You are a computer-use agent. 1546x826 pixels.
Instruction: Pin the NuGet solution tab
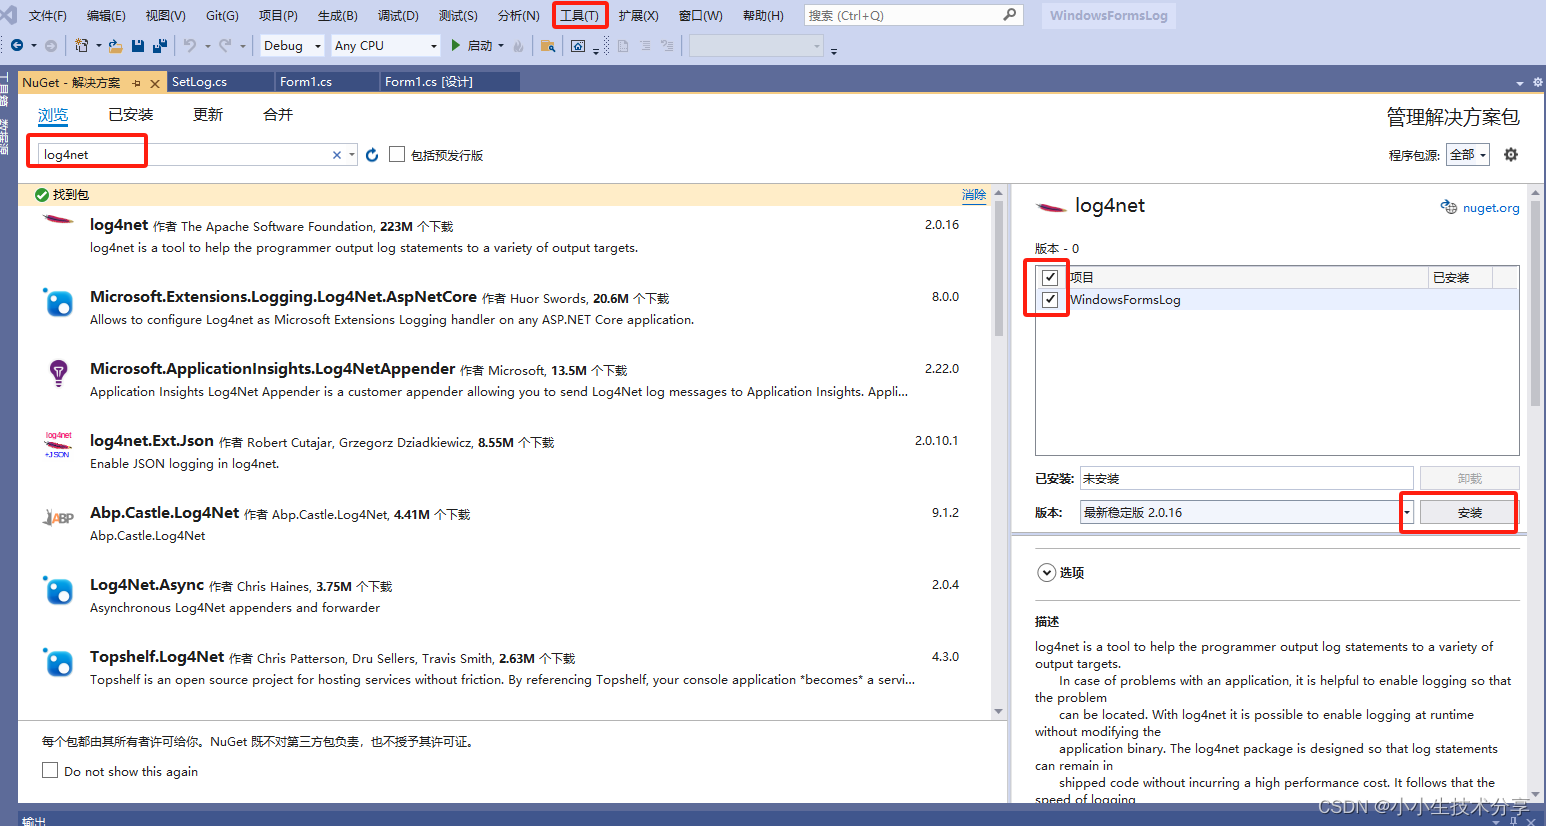tap(137, 83)
